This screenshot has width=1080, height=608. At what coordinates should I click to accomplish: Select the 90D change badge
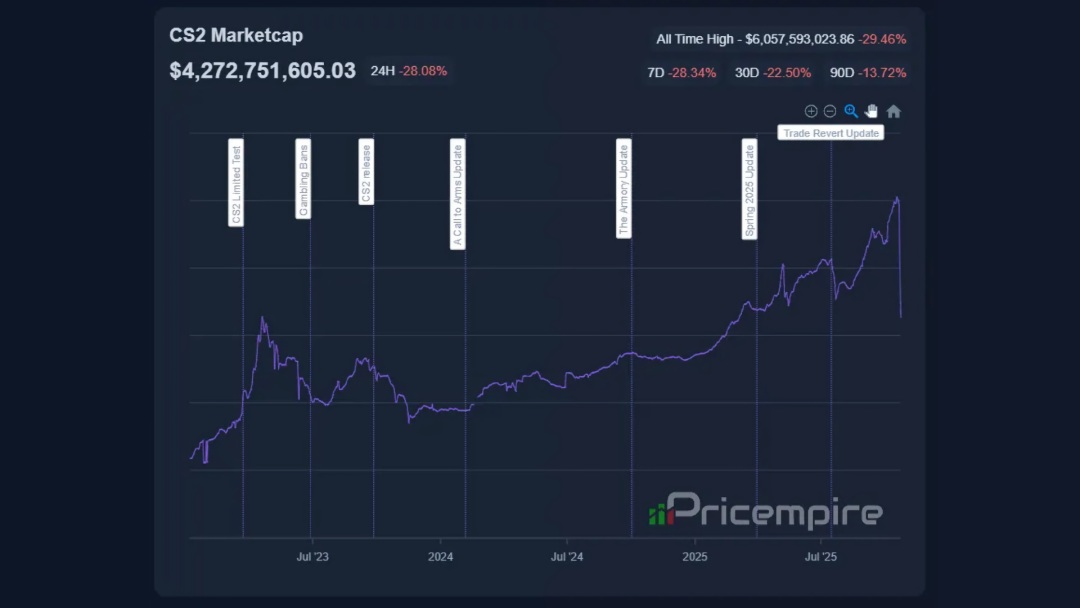(x=868, y=73)
